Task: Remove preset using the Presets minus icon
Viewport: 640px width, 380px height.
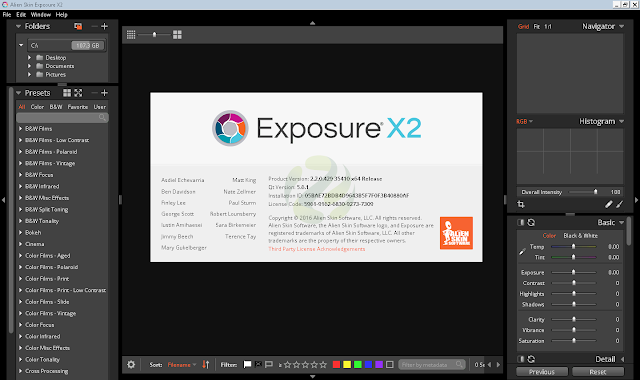Action: [94, 93]
